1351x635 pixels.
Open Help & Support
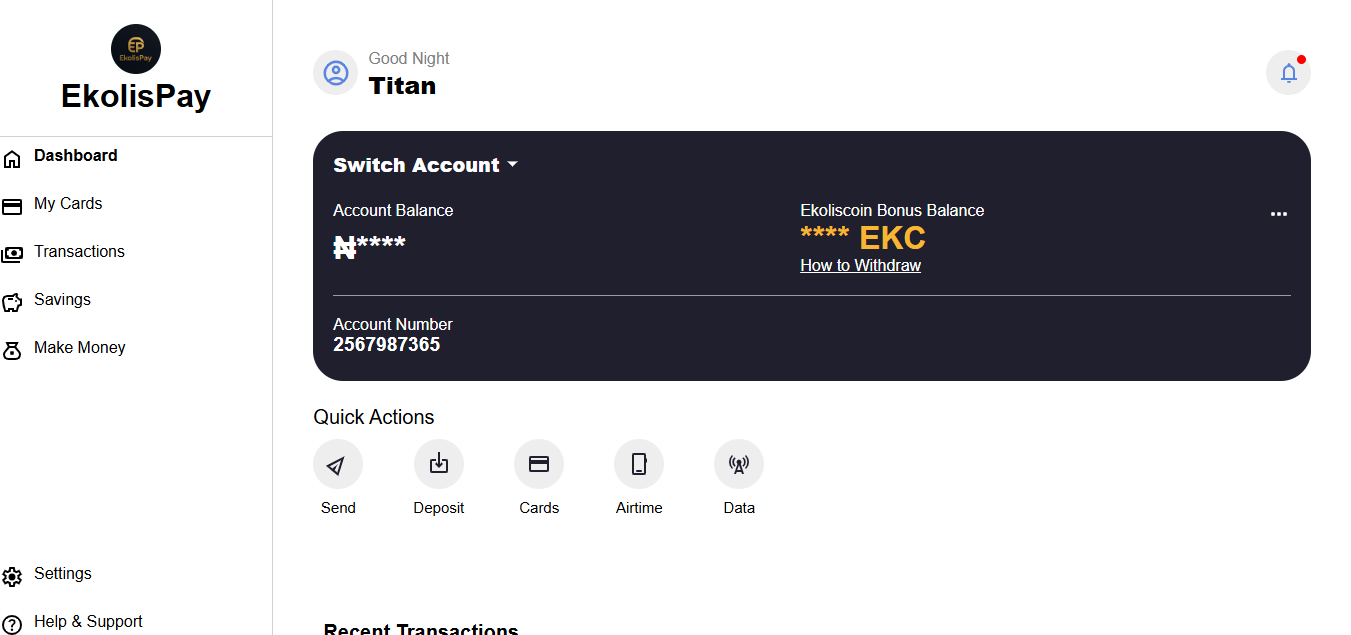tap(87, 621)
